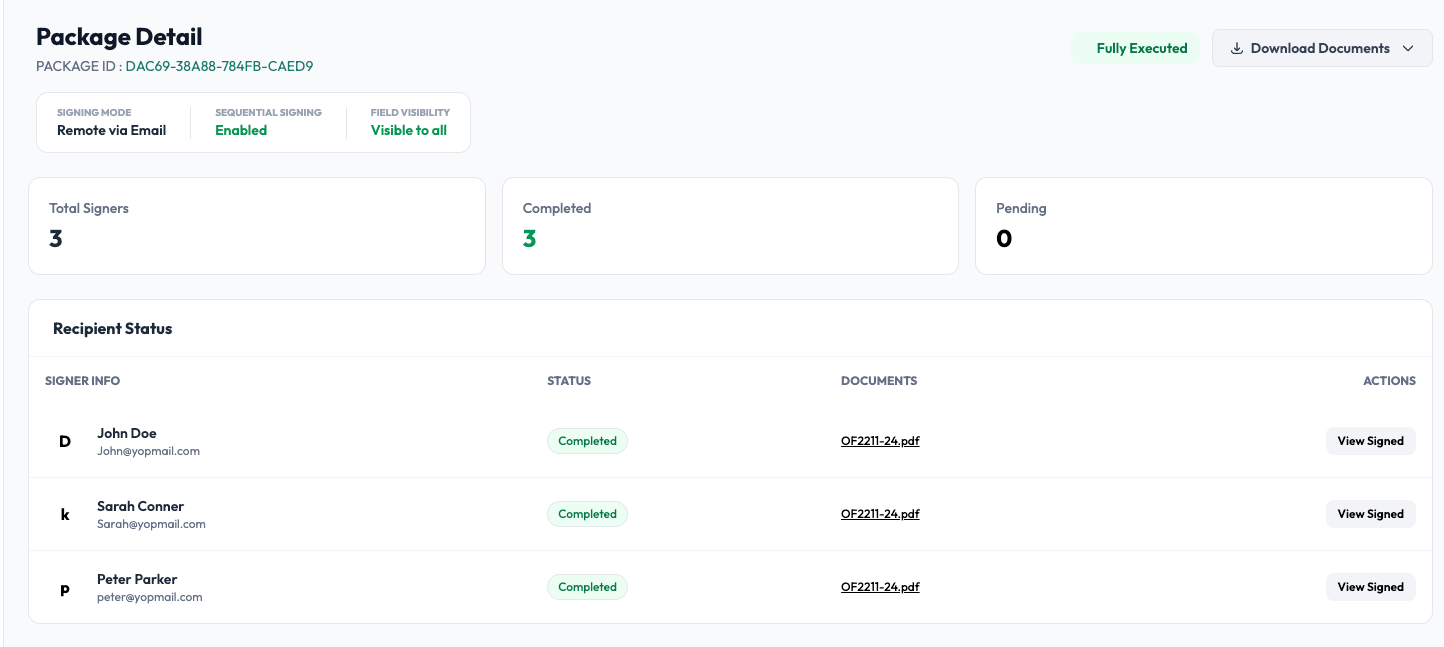
Task: Click Completed status badge for Peter Parker
Action: click(x=587, y=587)
